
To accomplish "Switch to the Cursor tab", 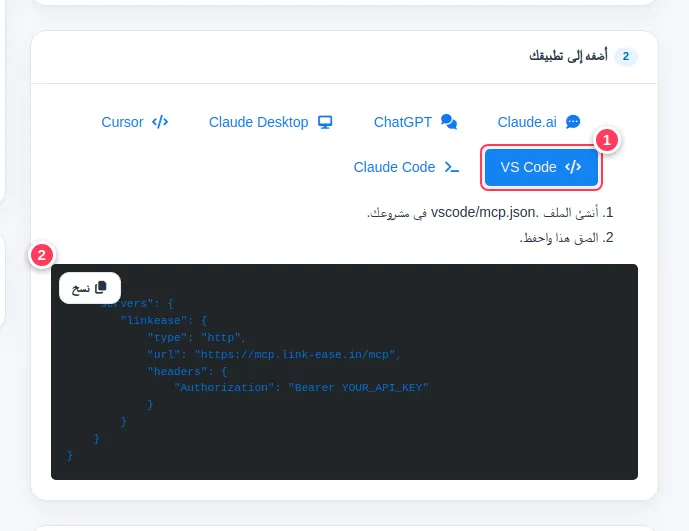I will [134, 122].
